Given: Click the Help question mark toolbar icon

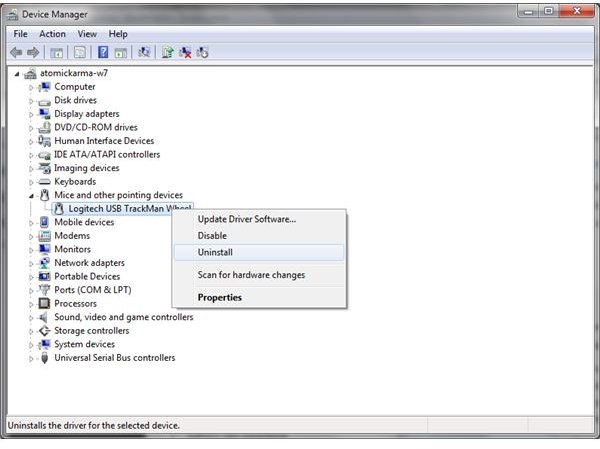Looking at the screenshot, I should click(x=103, y=52).
